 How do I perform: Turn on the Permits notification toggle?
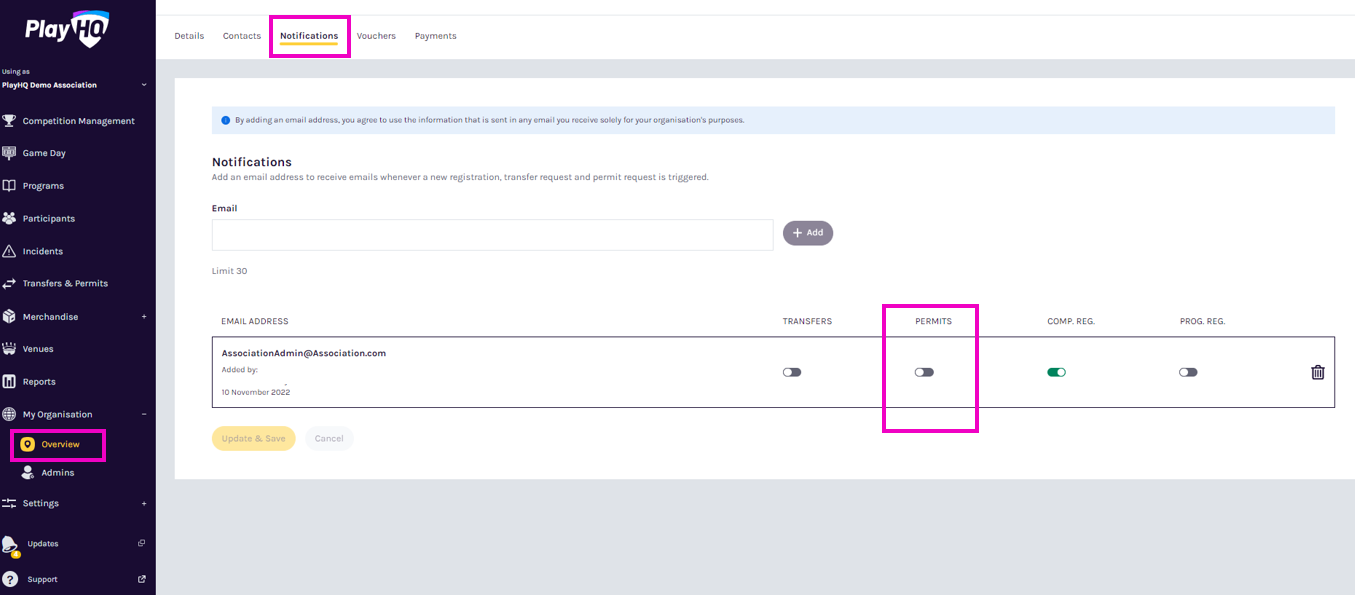click(x=924, y=372)
